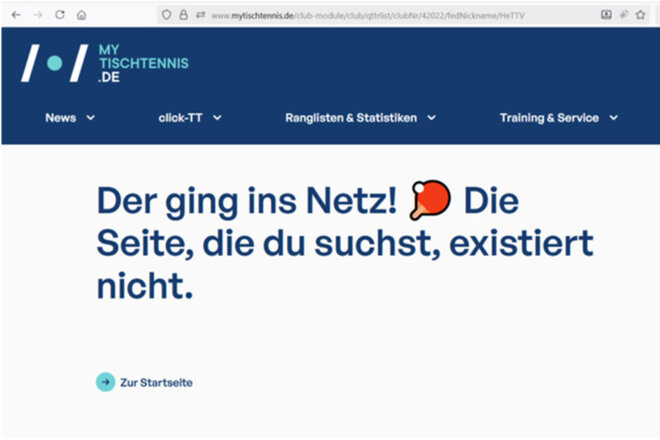Screen dimensions: 660x440
Task: Go back with the browser back arrow
Action: point(16,15)
